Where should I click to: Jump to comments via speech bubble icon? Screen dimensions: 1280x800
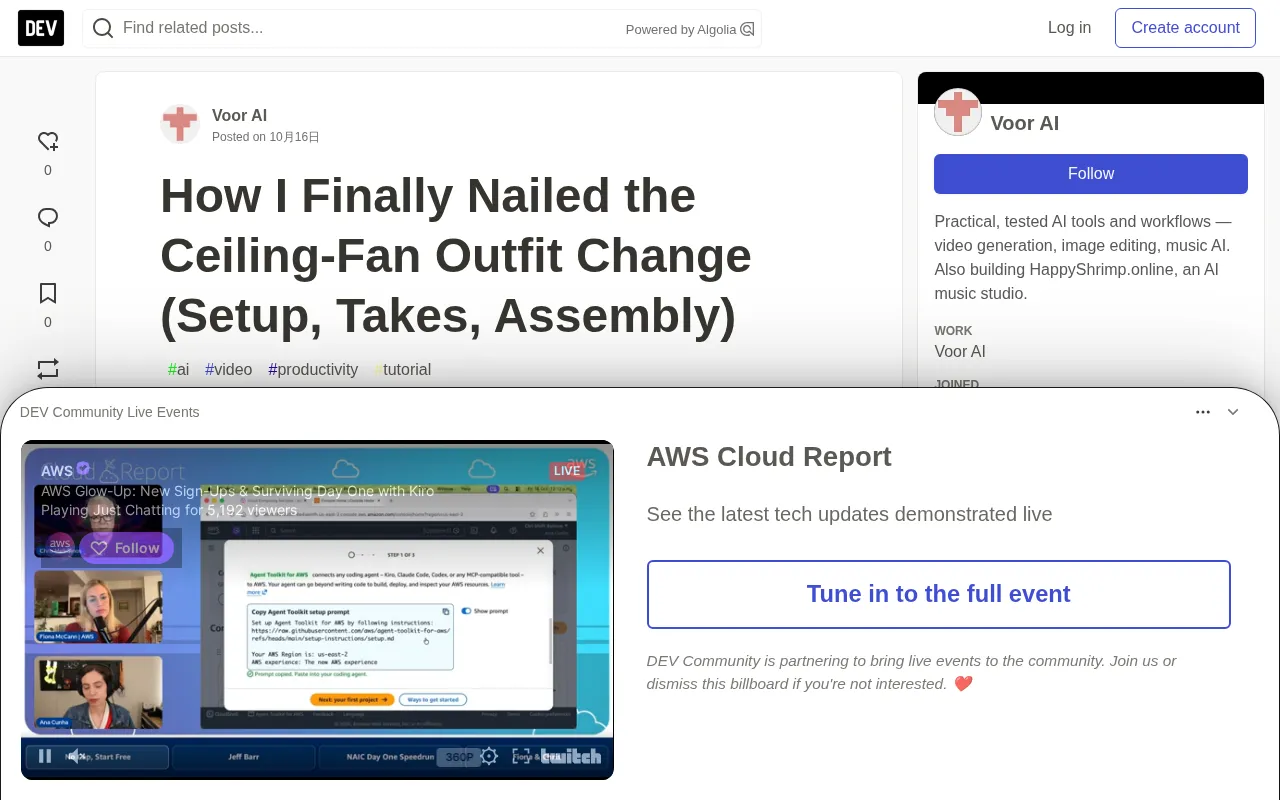(48, 218)
